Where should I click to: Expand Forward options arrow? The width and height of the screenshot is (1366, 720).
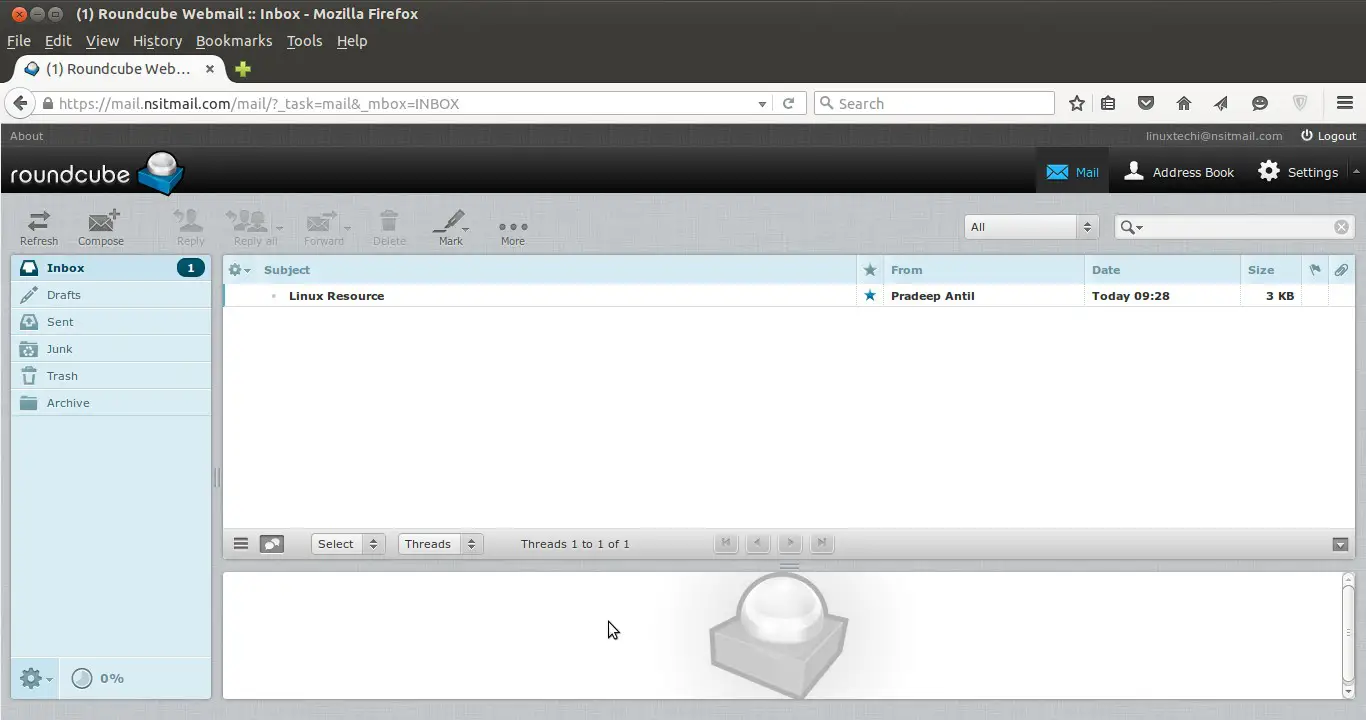pyautogui.click(x=348, y=228)
